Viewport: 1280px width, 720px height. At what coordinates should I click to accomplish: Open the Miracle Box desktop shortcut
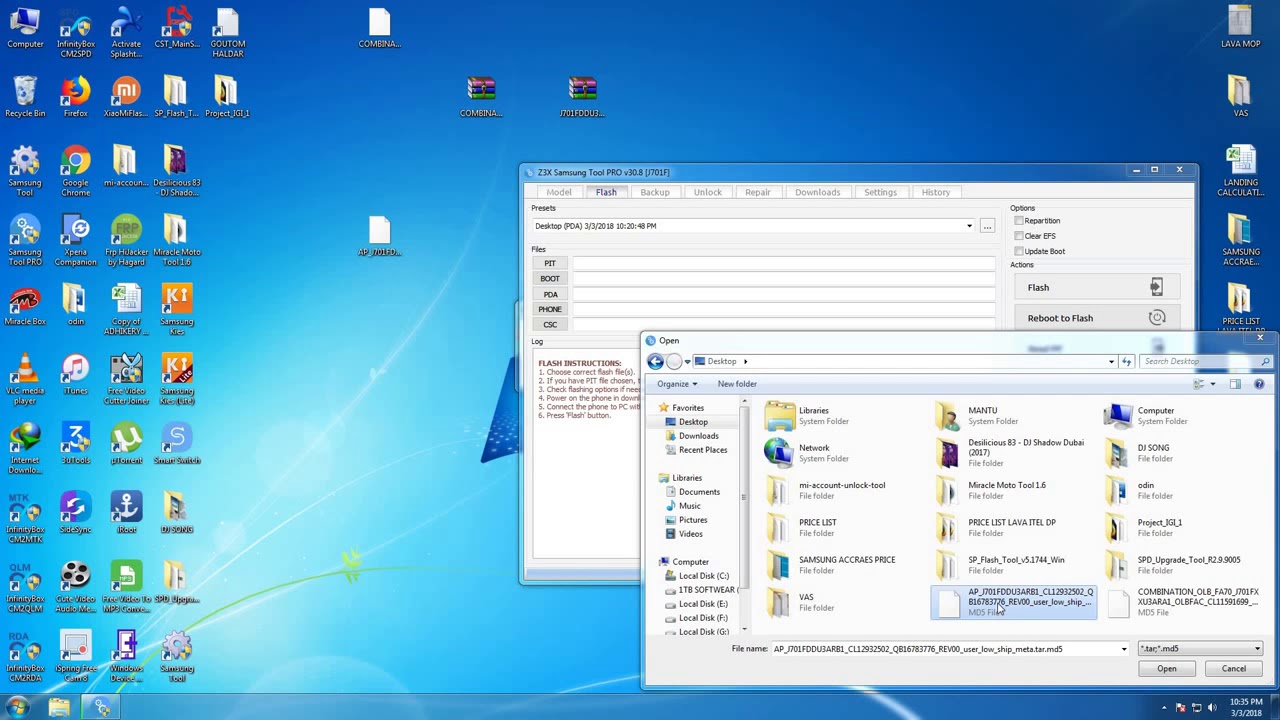25,305
